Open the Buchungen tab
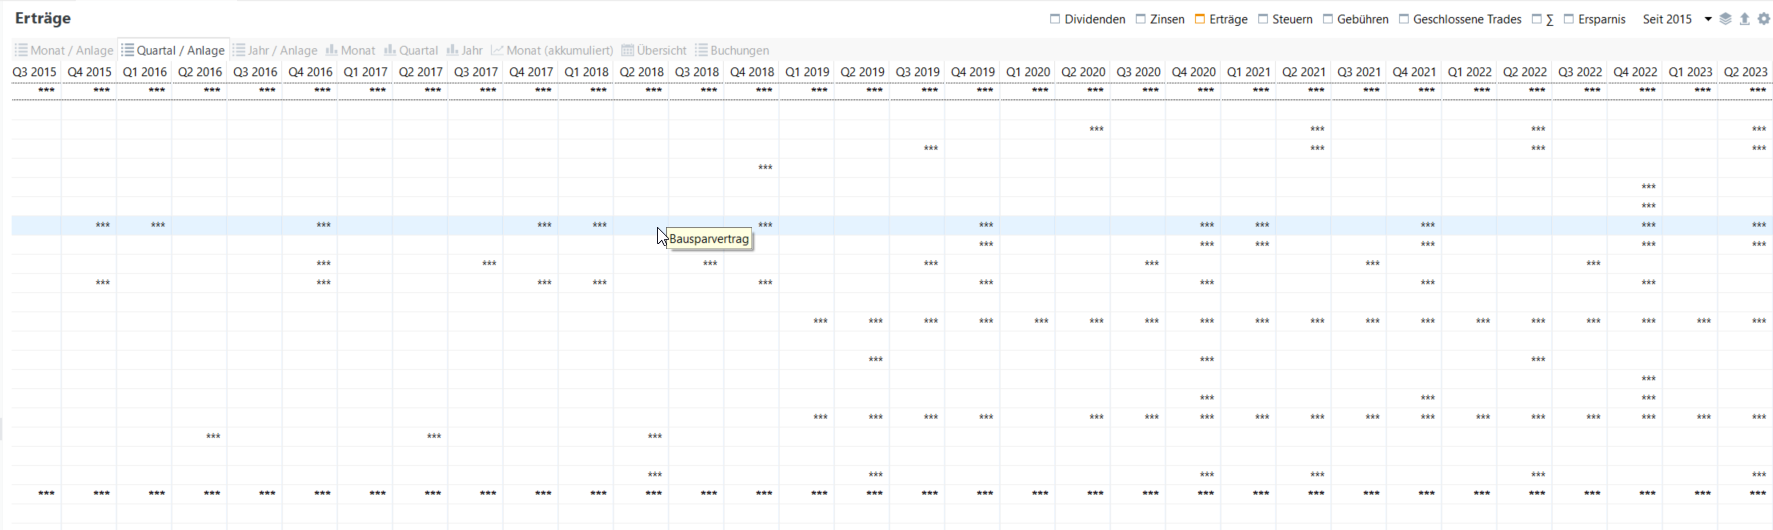This screenshot has width=1773, height=530. point(732,50)
